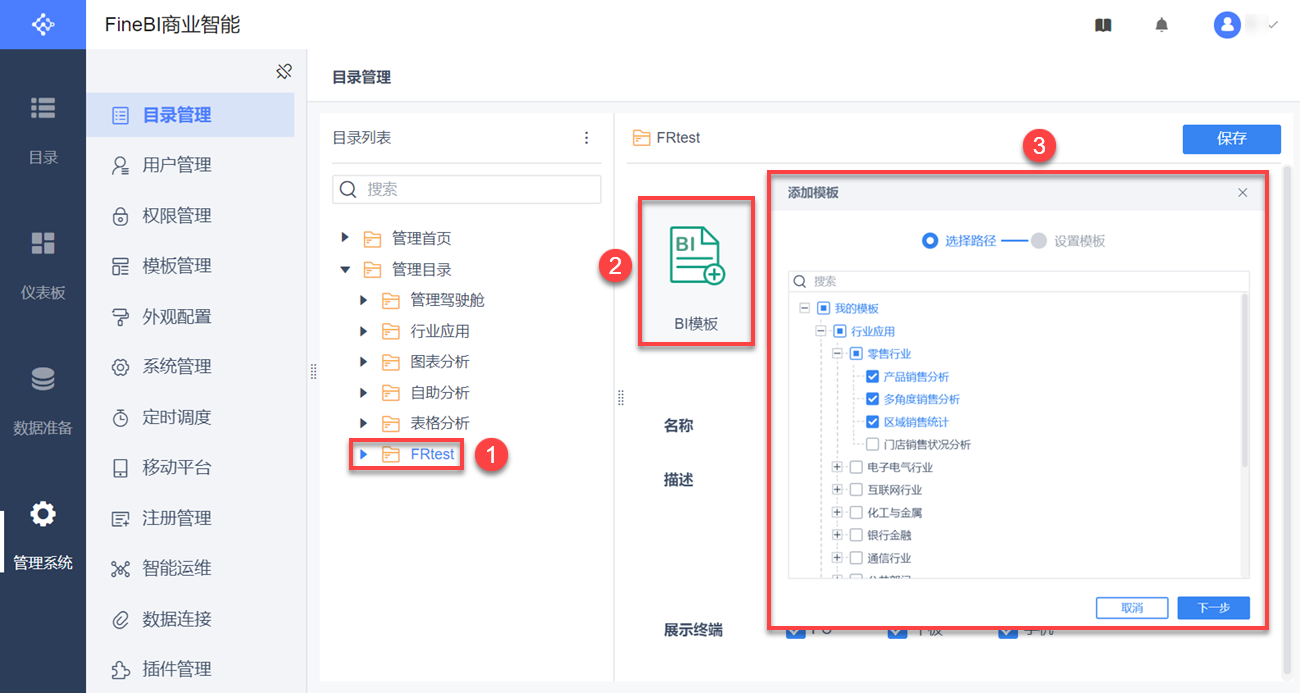Toggle the 零售行业 checkbox
Viewport: 1300px width, 693px height.
point(856,354)
